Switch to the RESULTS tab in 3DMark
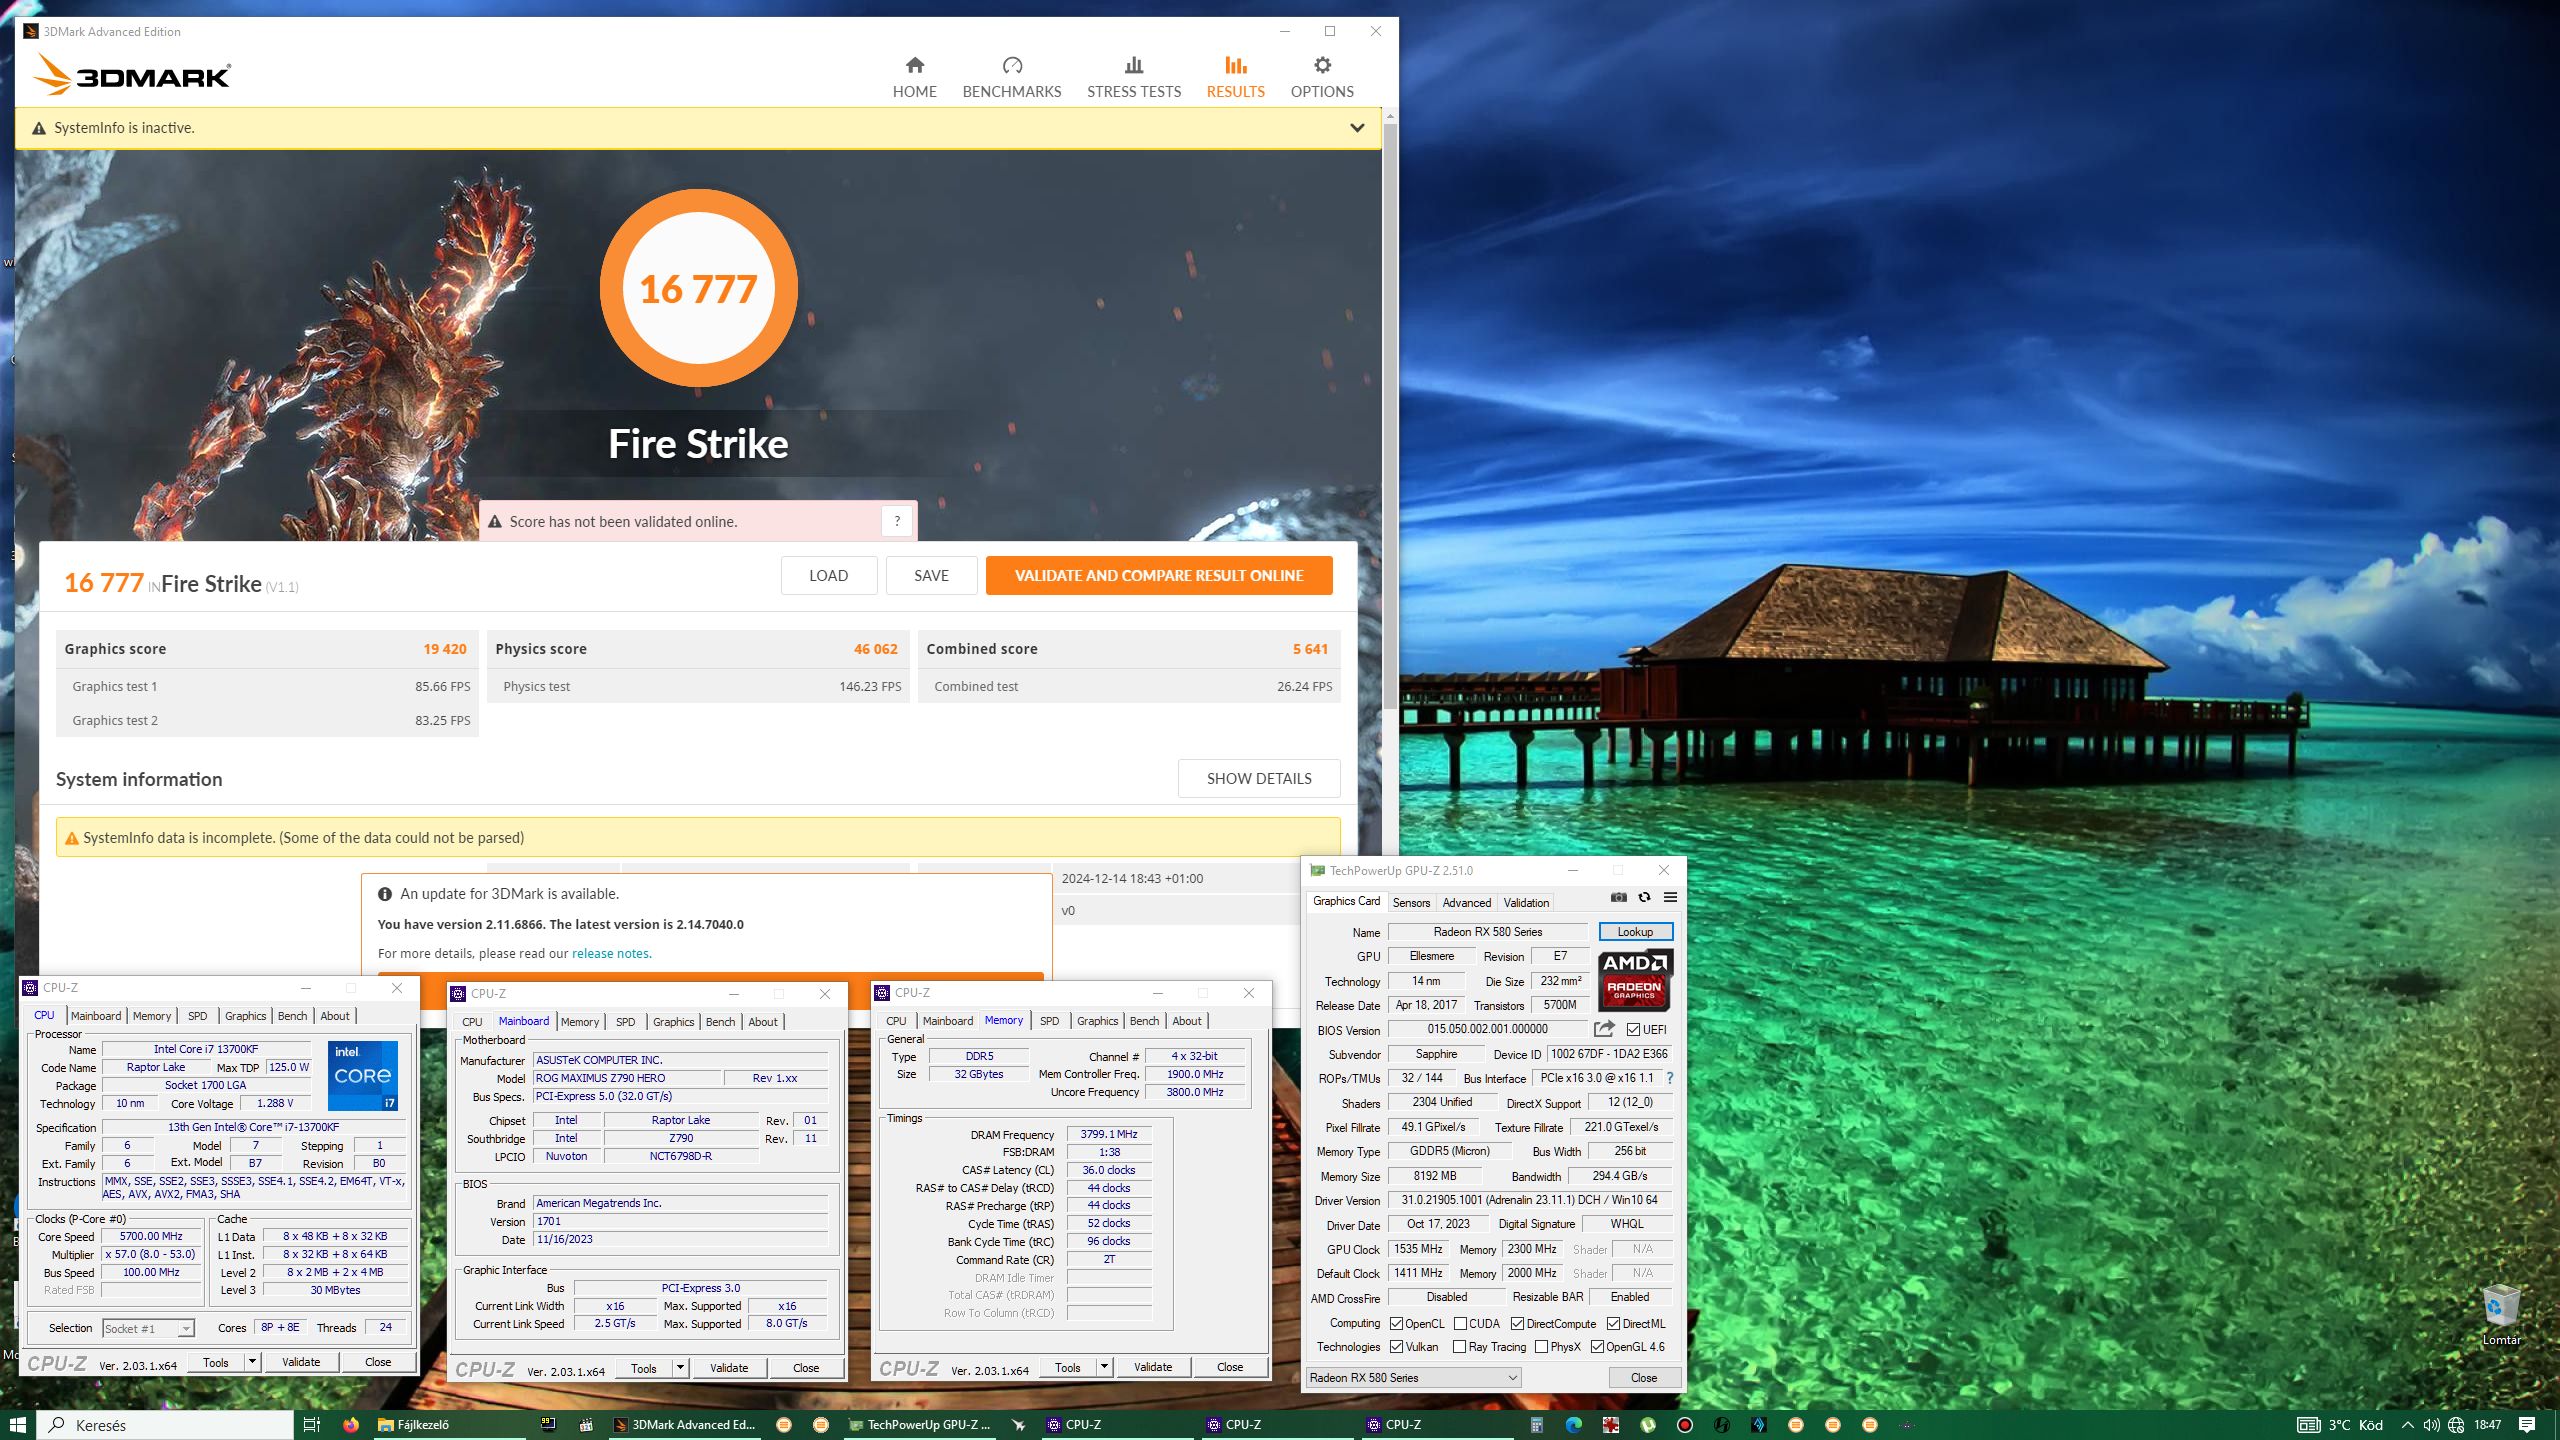The height and width of the screenshot is (1440, 2560). (x=1235, y=78)
